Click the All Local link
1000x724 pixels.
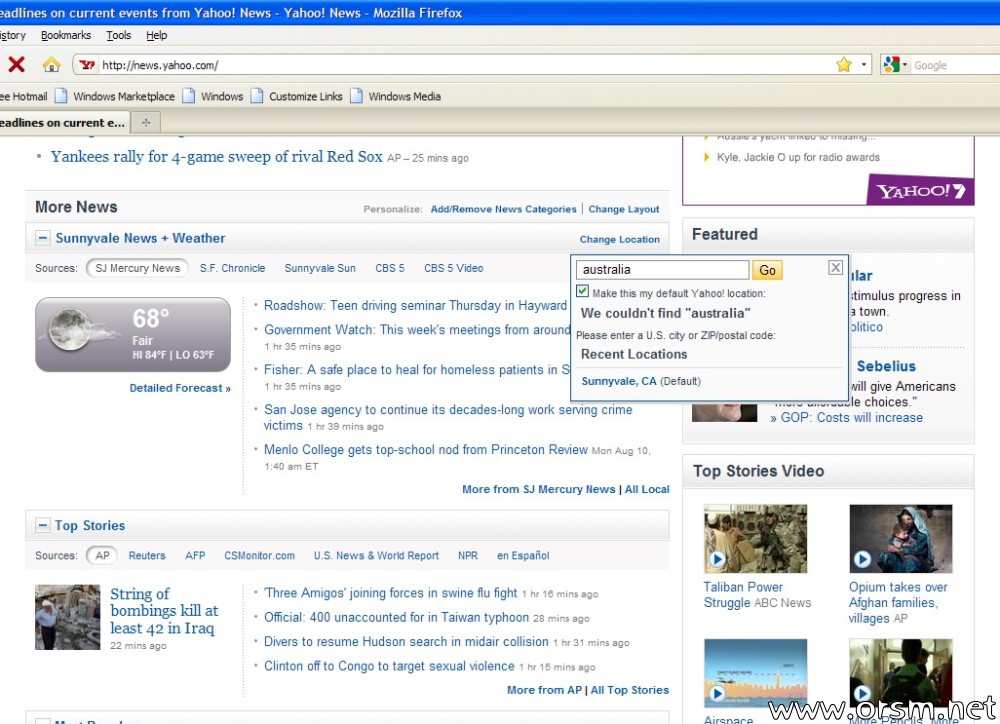pyautogui.click(x=647, y=489)
